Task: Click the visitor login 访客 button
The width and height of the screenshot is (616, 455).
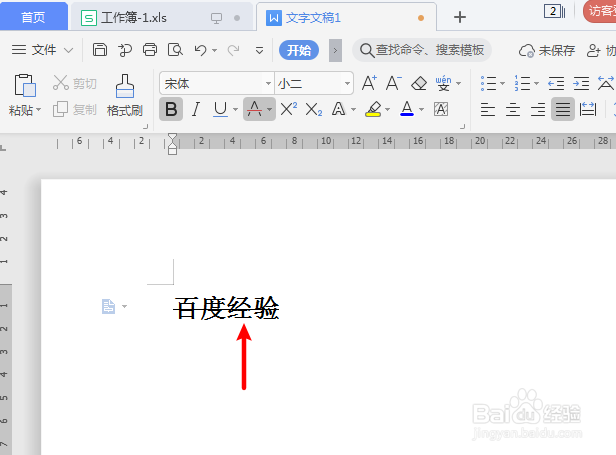Action: point(600,11)
